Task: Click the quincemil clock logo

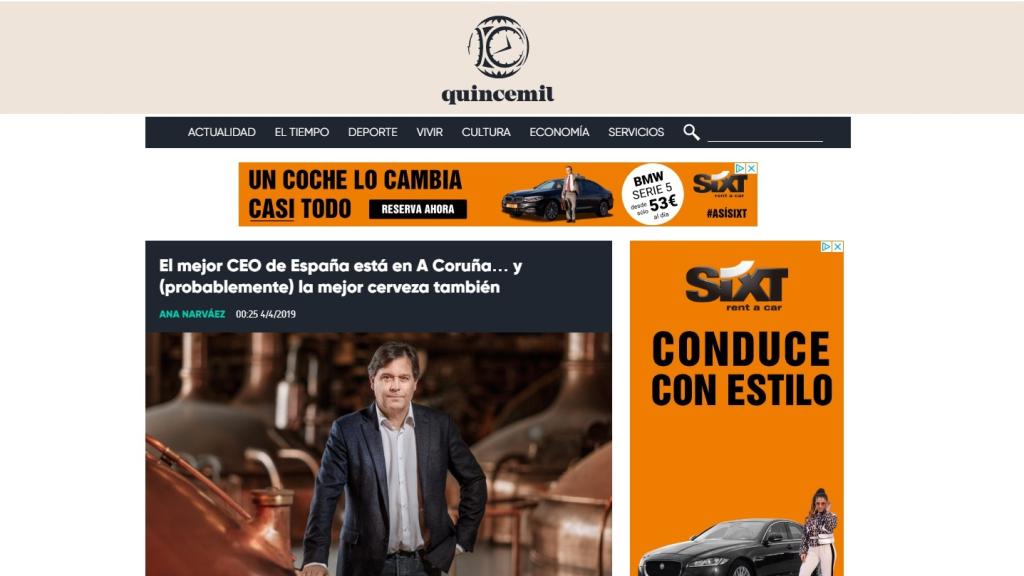Action: (498, 47)
